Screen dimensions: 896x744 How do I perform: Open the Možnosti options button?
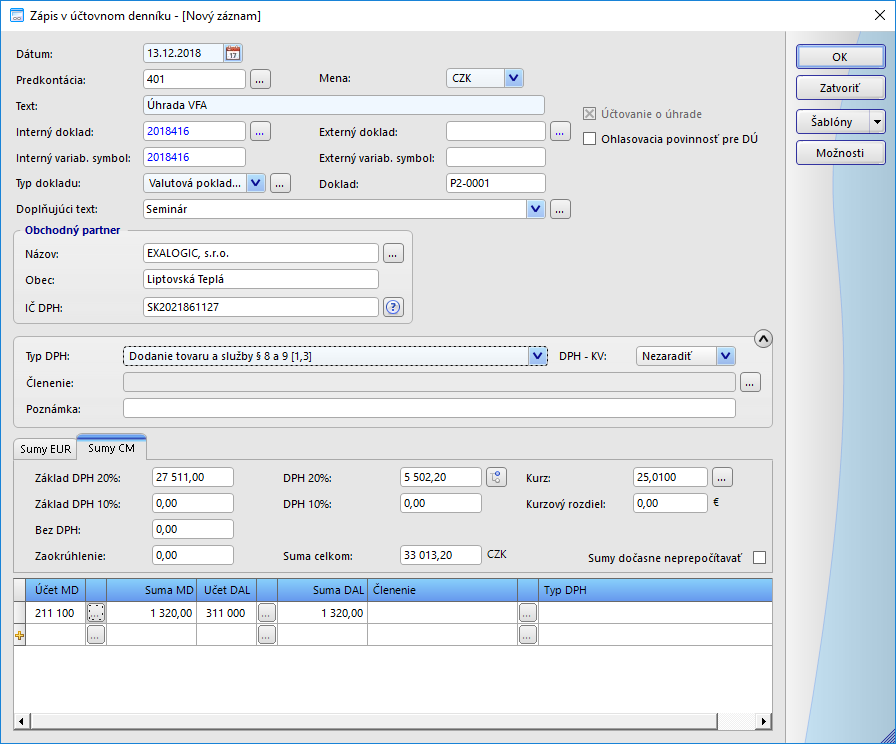pos(841,153)
